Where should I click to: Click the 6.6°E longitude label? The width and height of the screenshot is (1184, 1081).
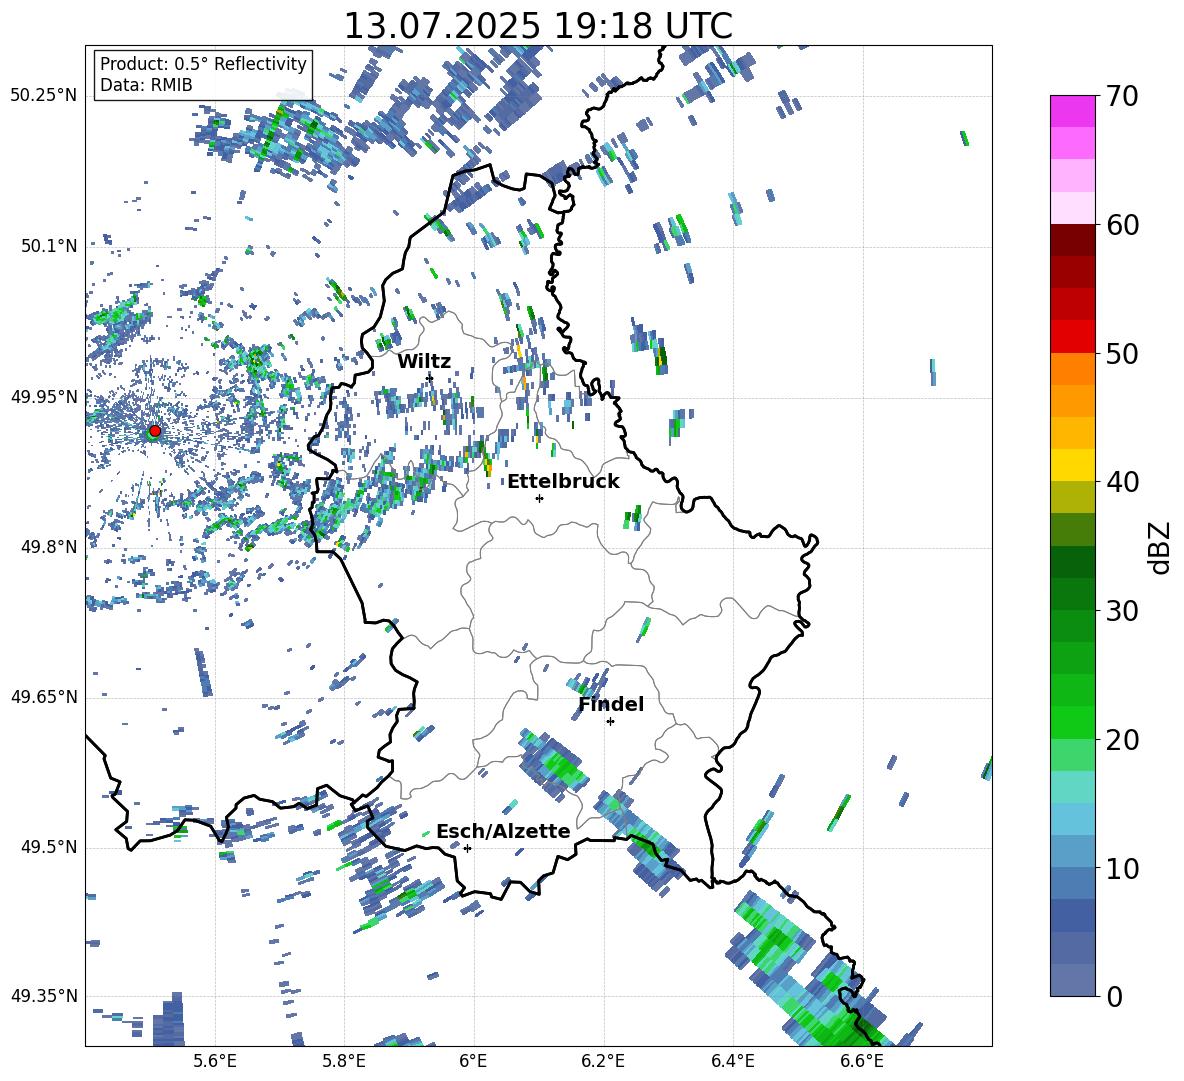point(862,1061)
